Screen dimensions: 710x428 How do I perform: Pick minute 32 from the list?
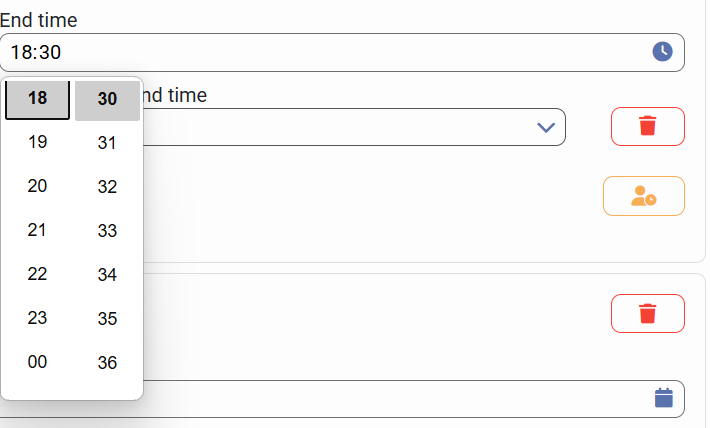pyautogui.click(x=107, y=187)
